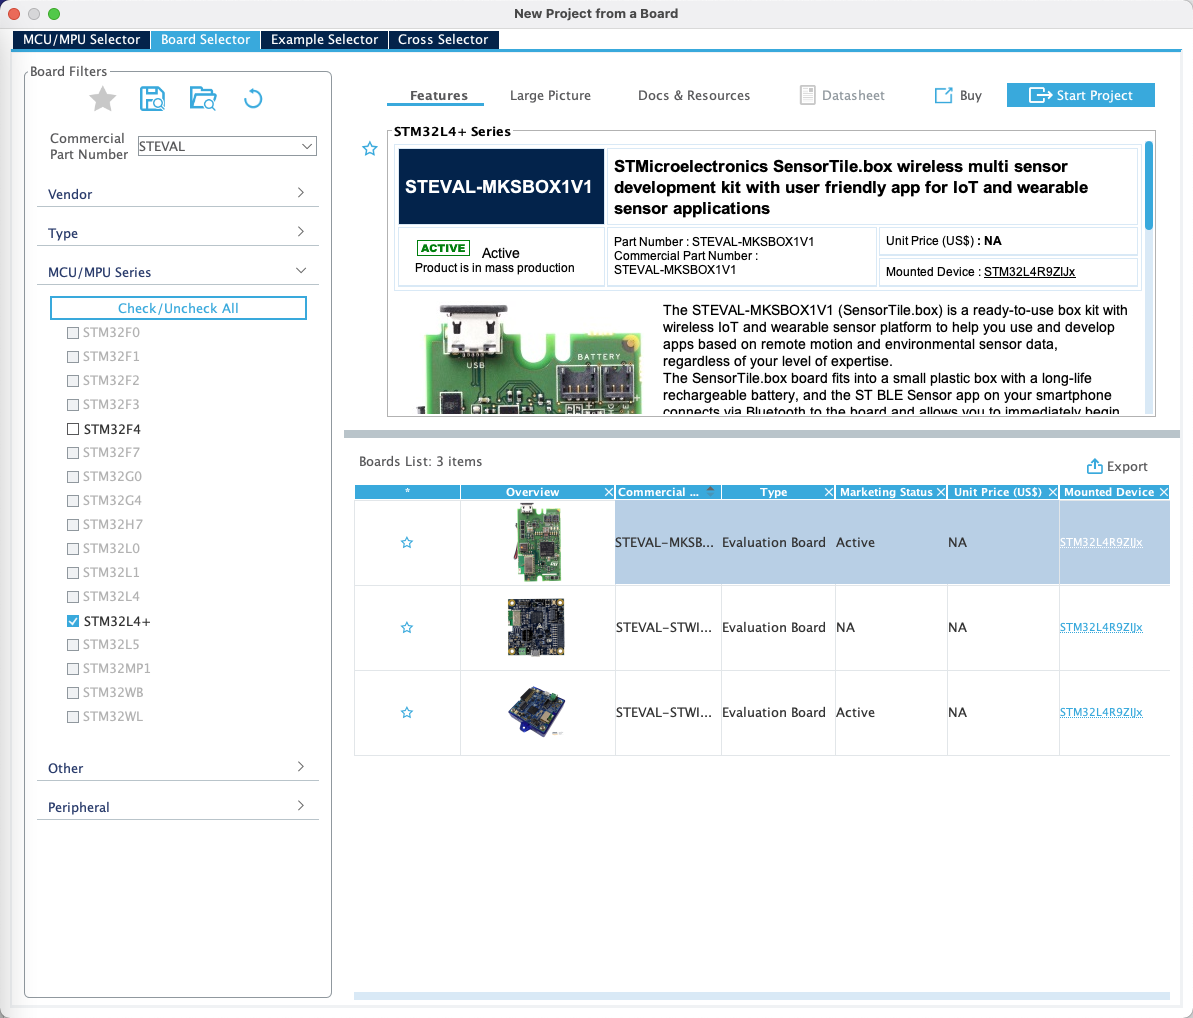Click the Check/Uncheck All button
The image size is (1193, 1018).
[178, 308]
